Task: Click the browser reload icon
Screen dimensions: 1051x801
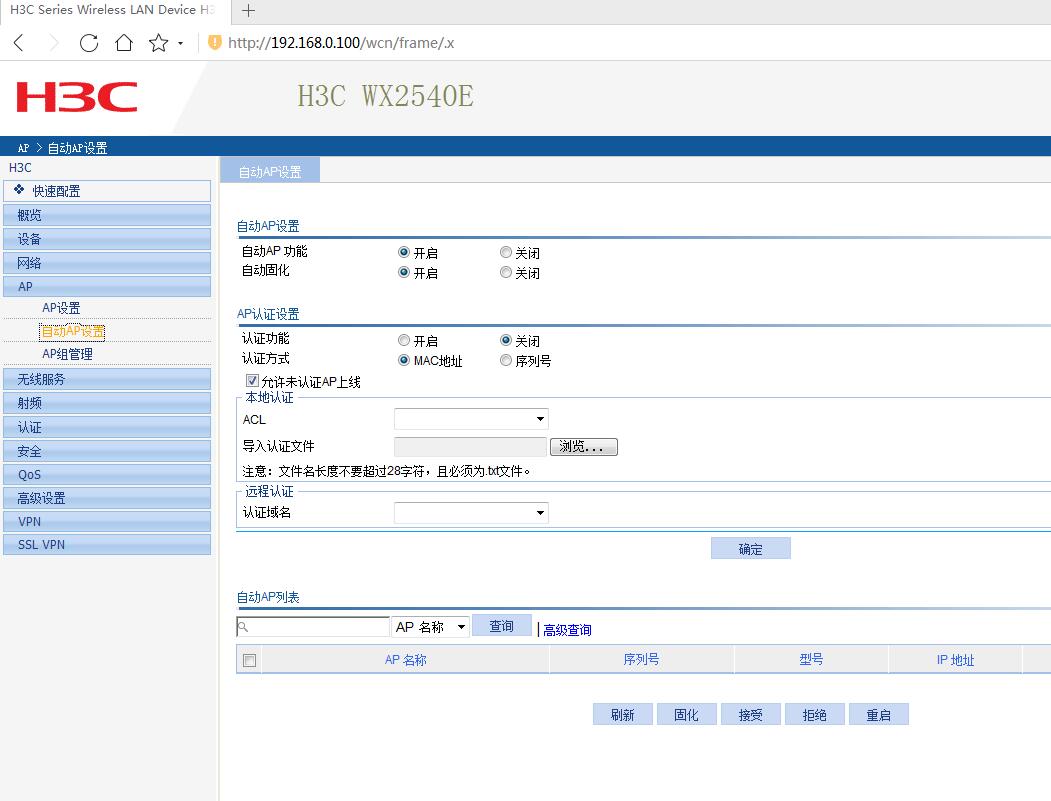Action: (x=89, y=43)
